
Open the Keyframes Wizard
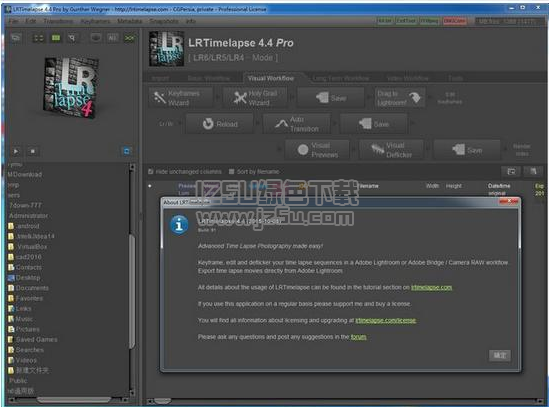coord(181,98)
